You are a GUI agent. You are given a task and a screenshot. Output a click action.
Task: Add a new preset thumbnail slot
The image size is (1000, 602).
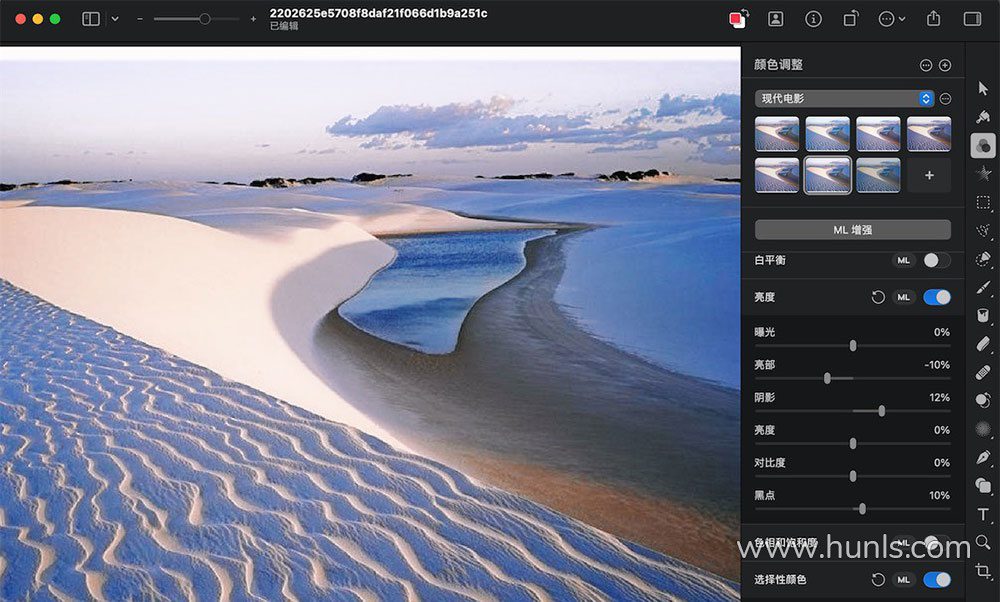click(929, 175)
